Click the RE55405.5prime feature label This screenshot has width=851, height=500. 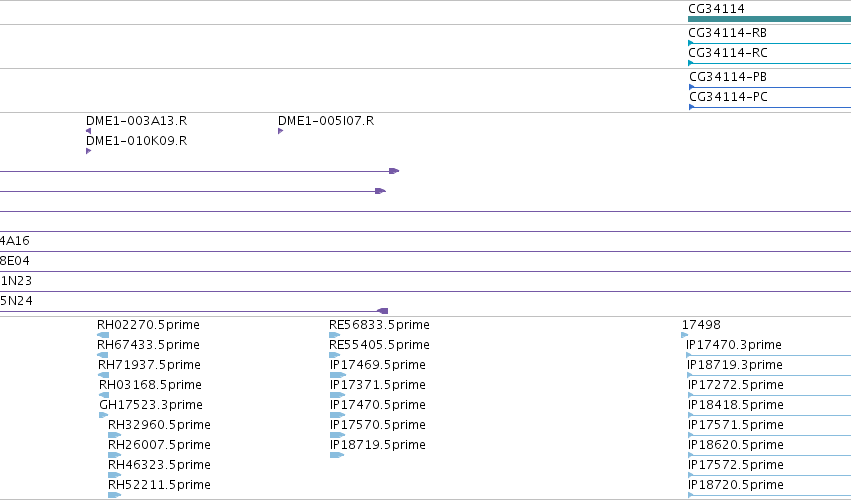click(379, 344)
